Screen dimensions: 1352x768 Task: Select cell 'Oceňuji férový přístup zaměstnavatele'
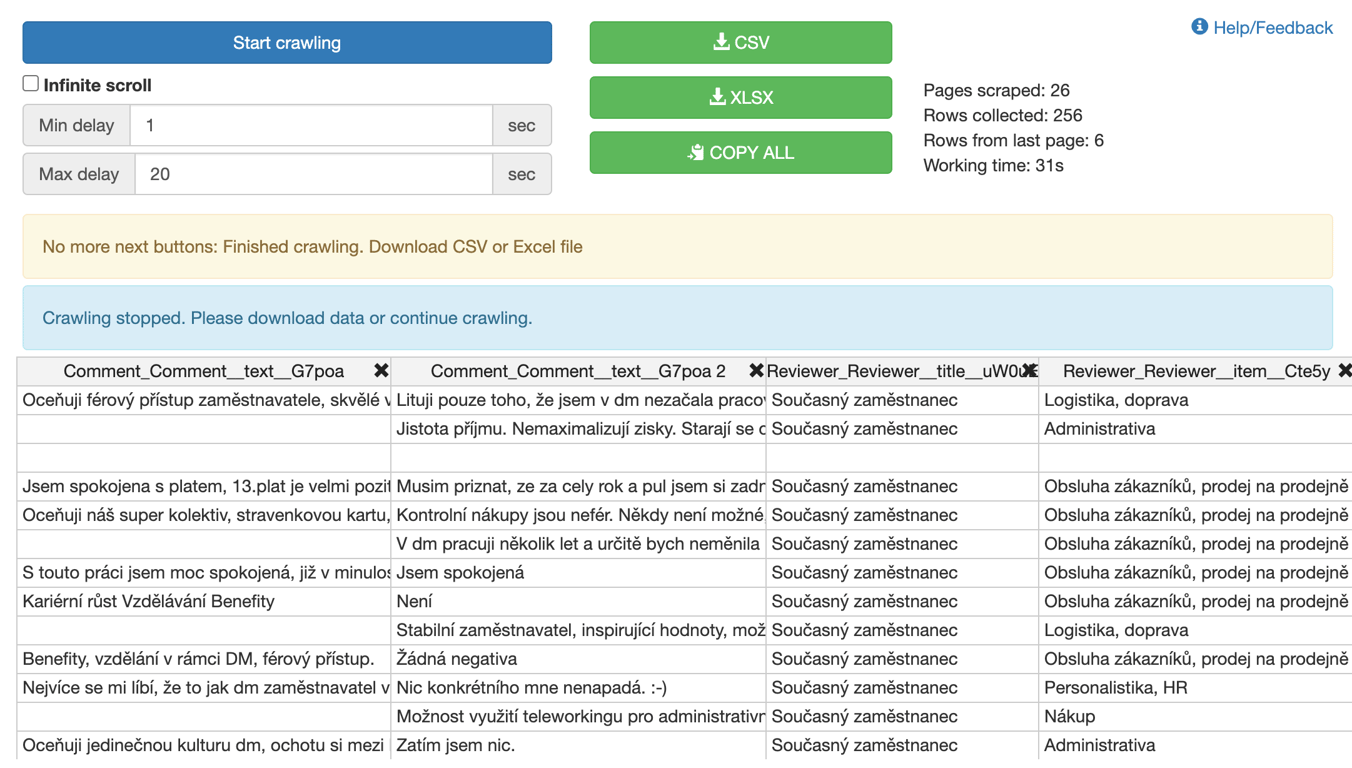click(204, 400)
